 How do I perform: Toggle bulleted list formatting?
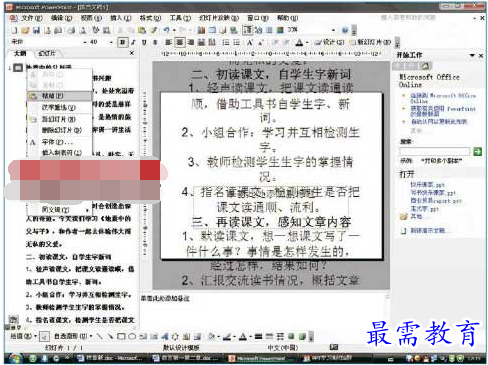point(237,42)
